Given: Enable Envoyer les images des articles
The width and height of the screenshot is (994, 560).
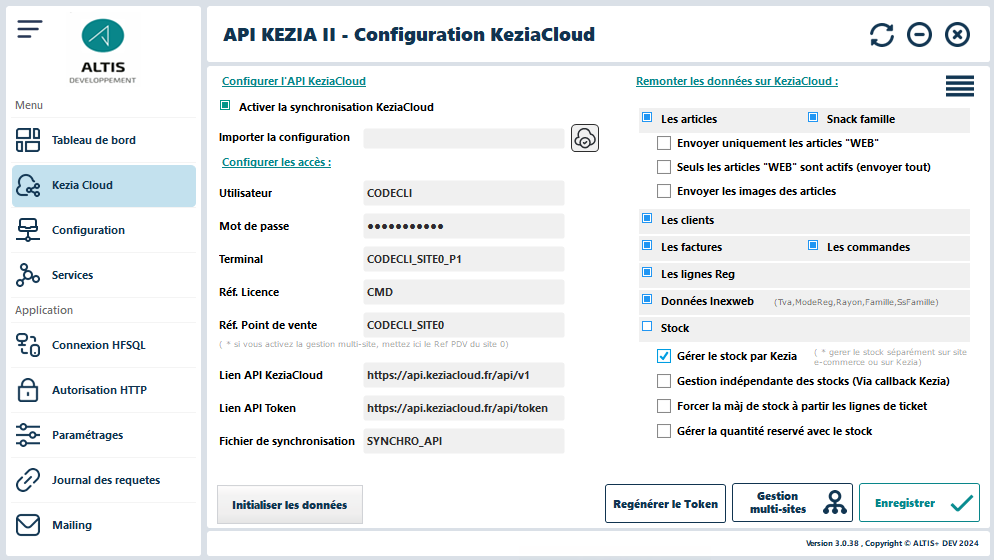Looking at the screenshot, I should point(664,191).
